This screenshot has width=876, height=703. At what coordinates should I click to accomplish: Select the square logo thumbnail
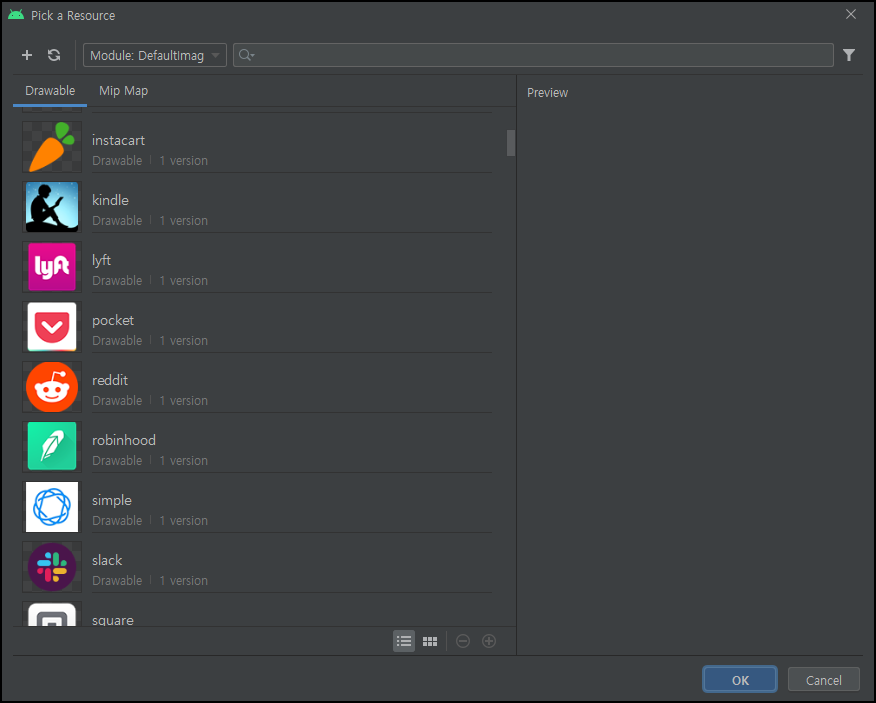pos(52,614)
